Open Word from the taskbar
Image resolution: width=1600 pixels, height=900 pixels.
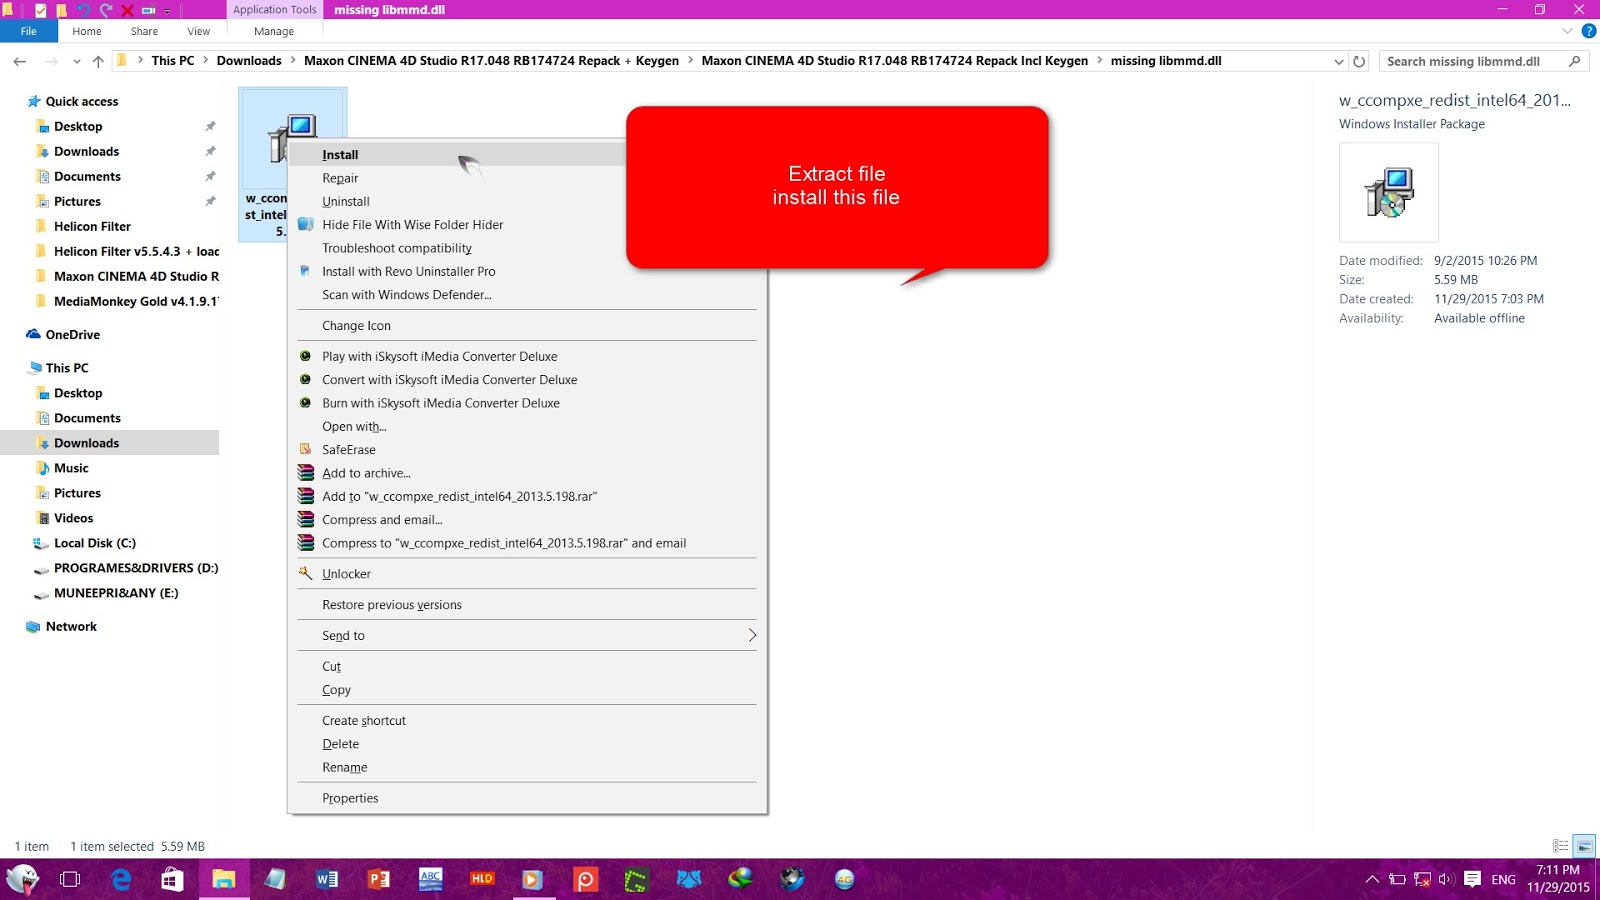[x=326, y=879]
